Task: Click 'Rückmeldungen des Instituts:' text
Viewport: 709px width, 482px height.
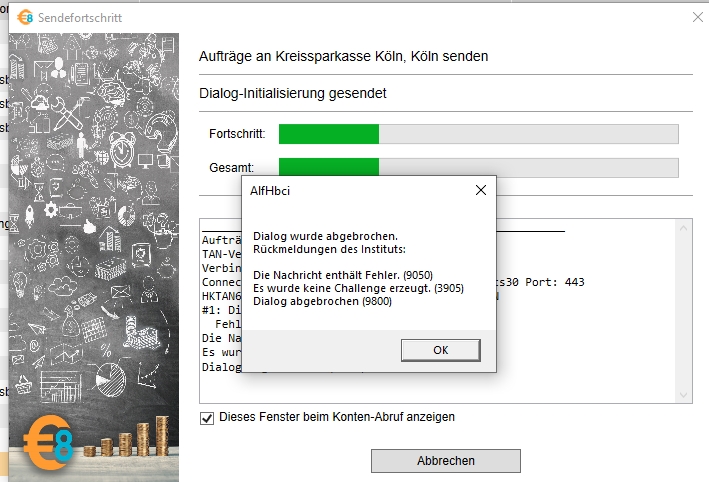Action: [329, 249]
